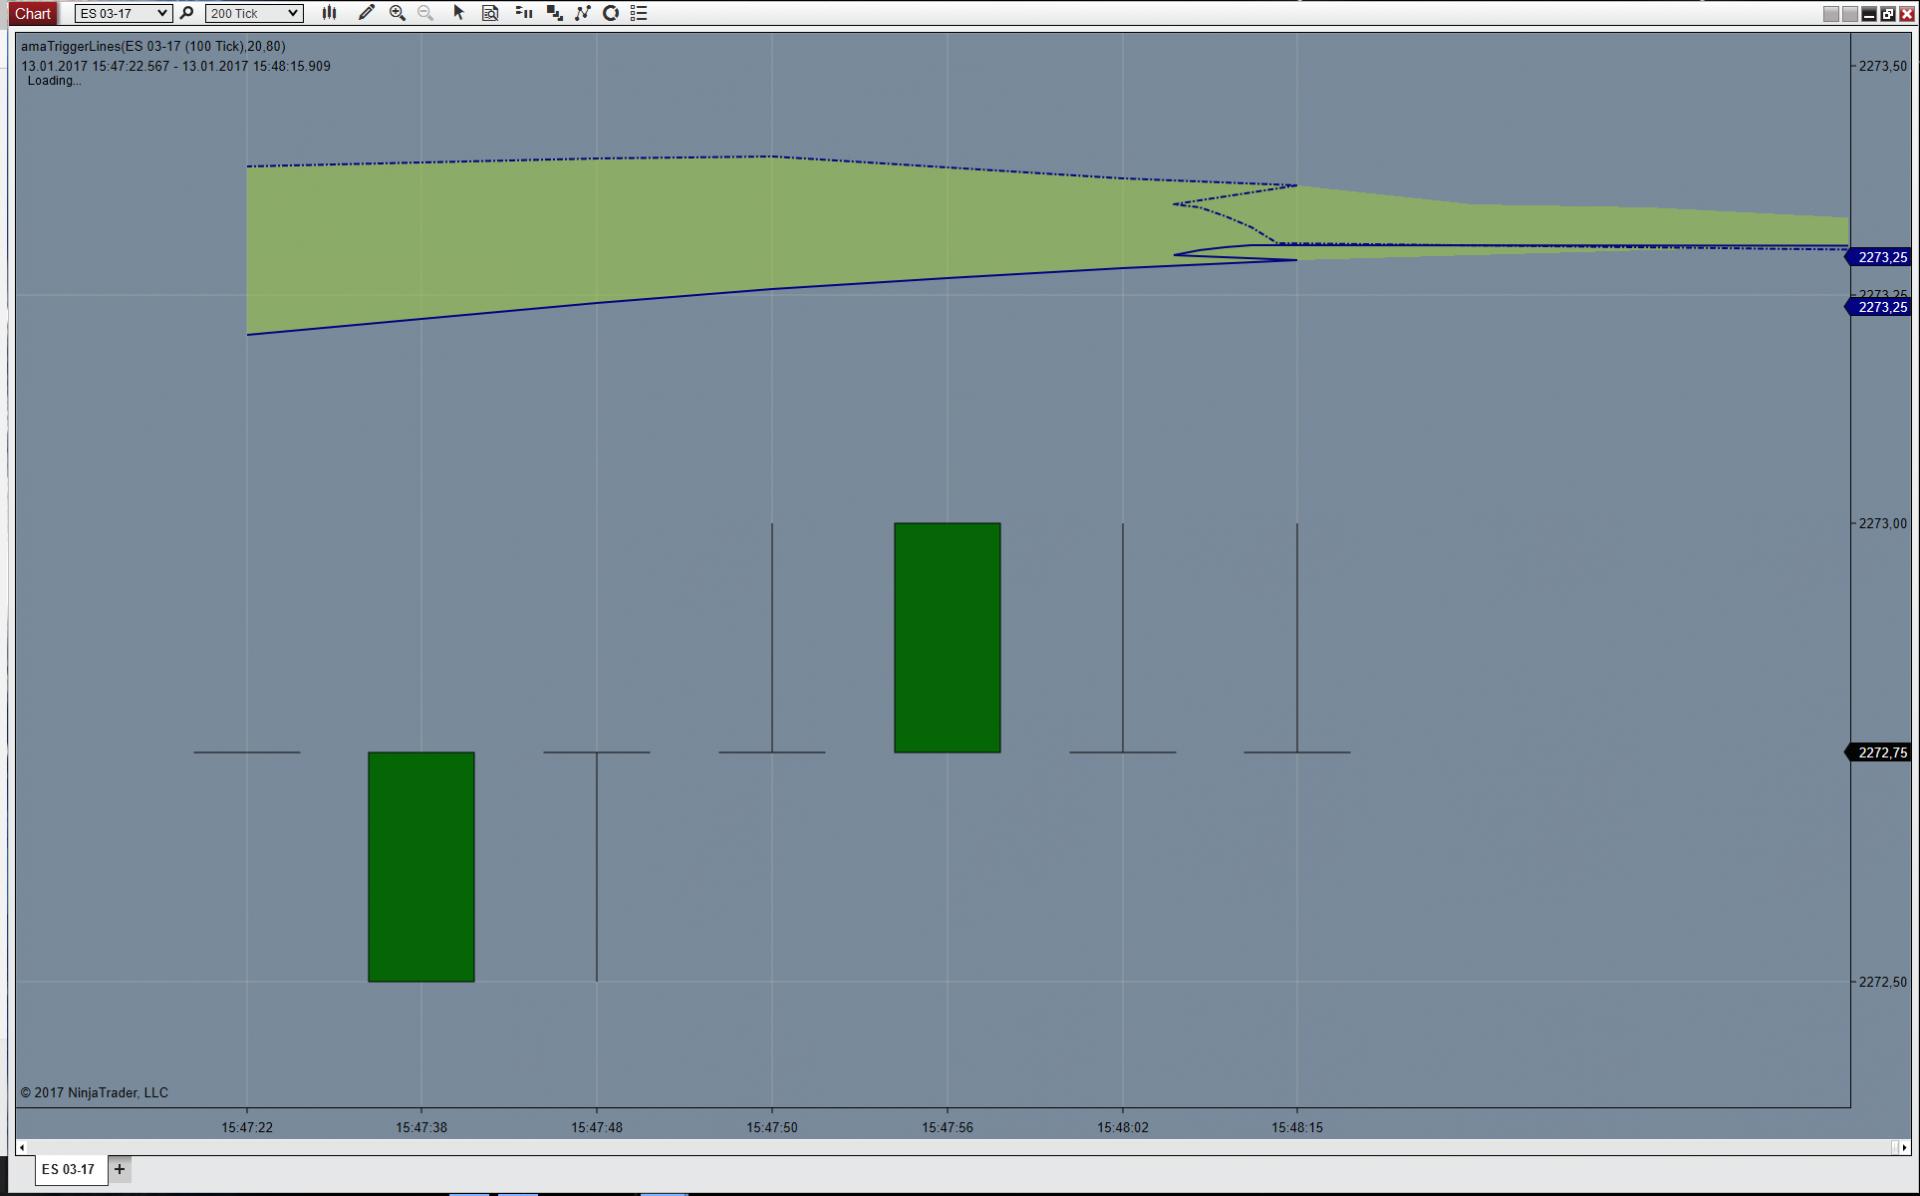The image size is (1920, 1196).
Task: Open the Data Series icon
Action: [x=554, y=13]
